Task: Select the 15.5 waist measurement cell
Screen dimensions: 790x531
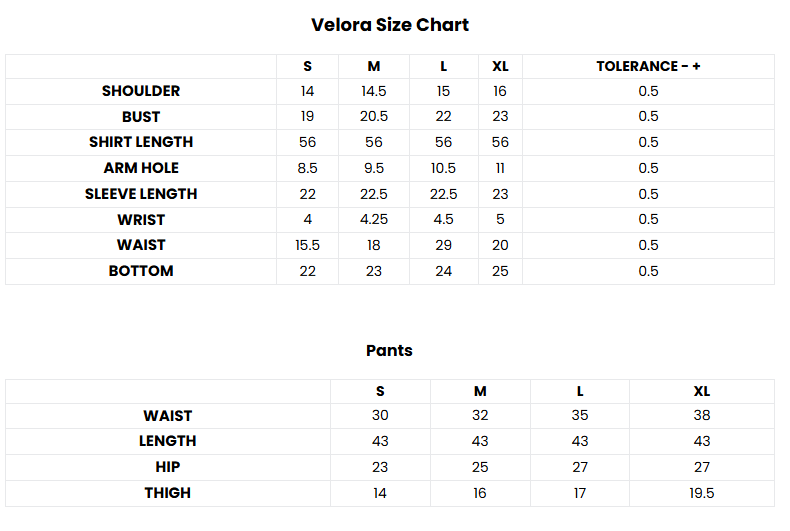Action: [307, 245]
